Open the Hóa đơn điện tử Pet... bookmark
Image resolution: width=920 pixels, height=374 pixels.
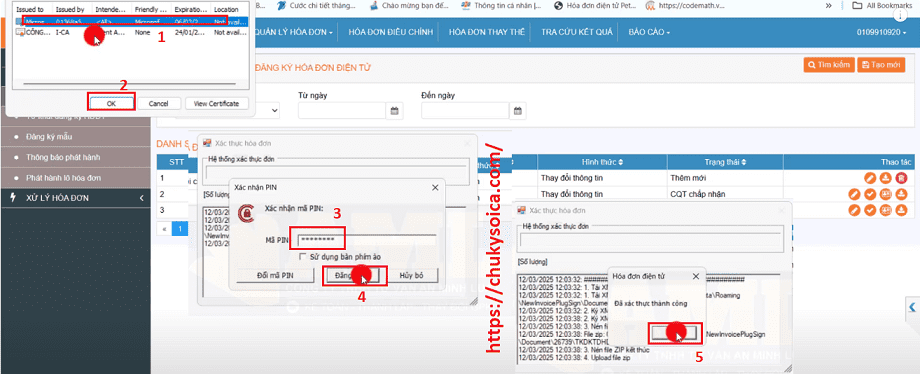click(594, 5)
